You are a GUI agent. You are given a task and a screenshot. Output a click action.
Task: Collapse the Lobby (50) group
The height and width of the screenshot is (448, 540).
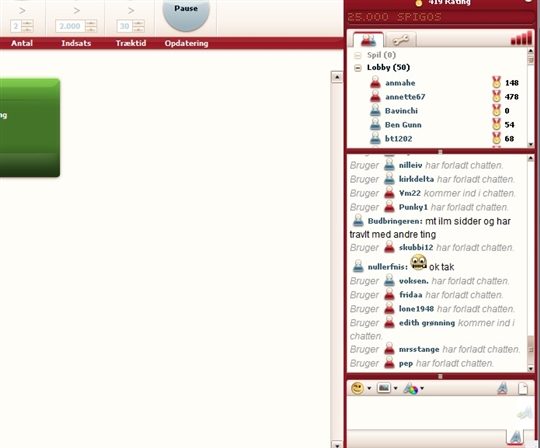(358, 68)
